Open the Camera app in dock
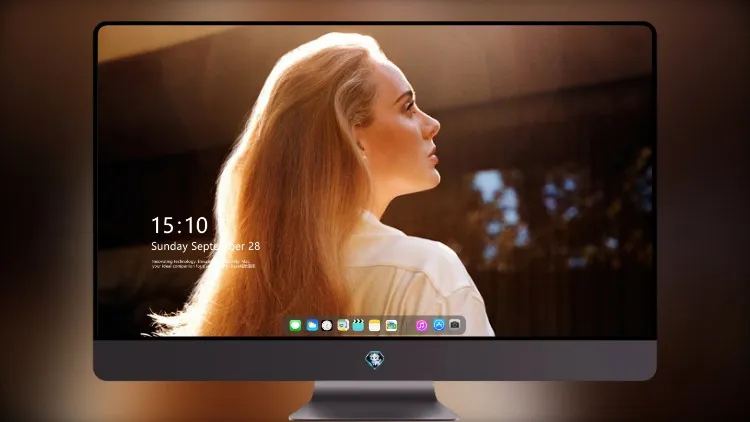750x422 pixels. click(455, 325)
